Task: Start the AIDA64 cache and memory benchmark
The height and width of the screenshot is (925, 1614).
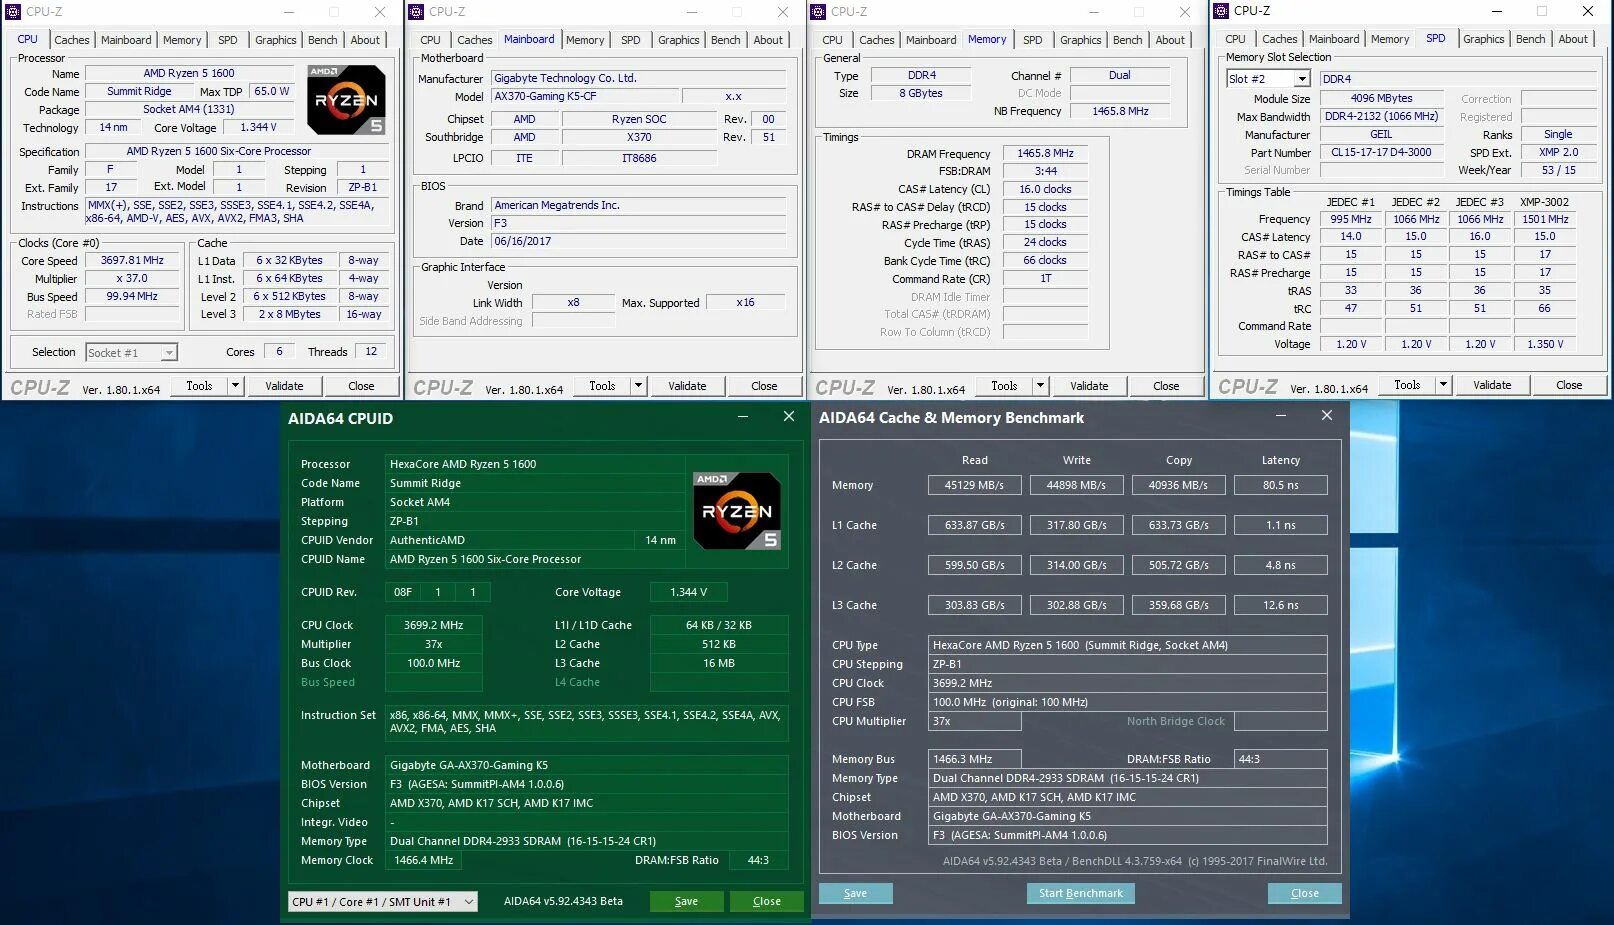Action: [x=1080, y=893]
